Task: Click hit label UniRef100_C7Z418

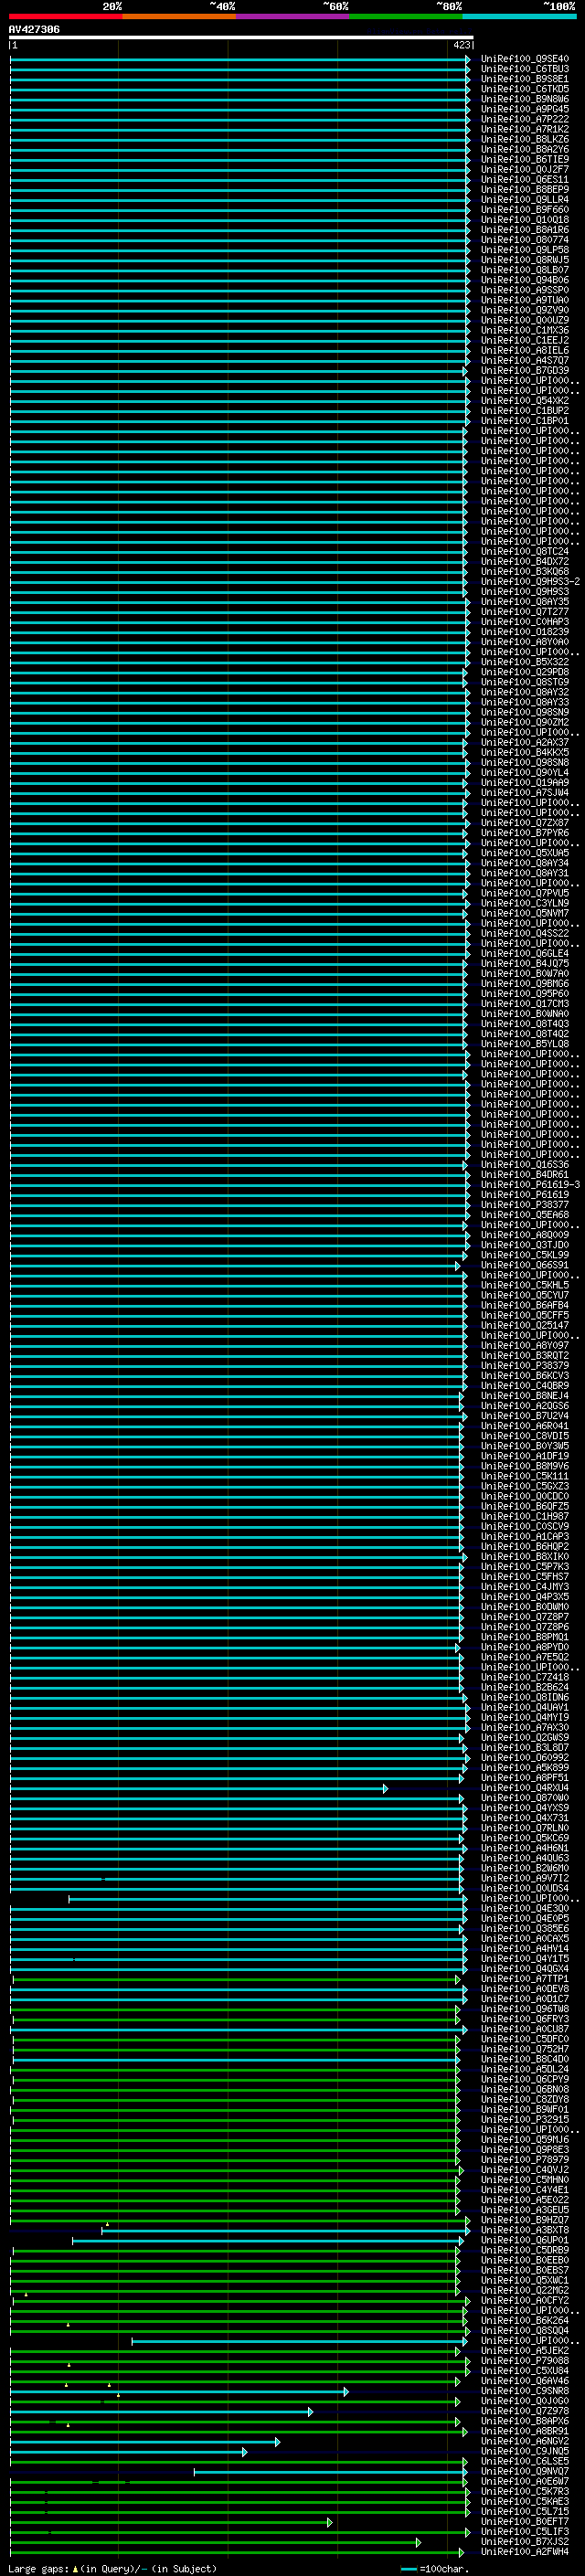Action: 525,1677
